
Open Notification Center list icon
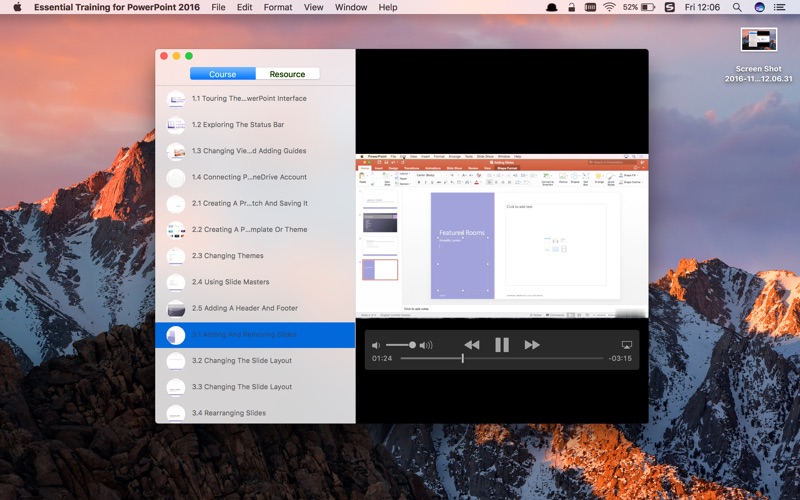click(780, 7)
